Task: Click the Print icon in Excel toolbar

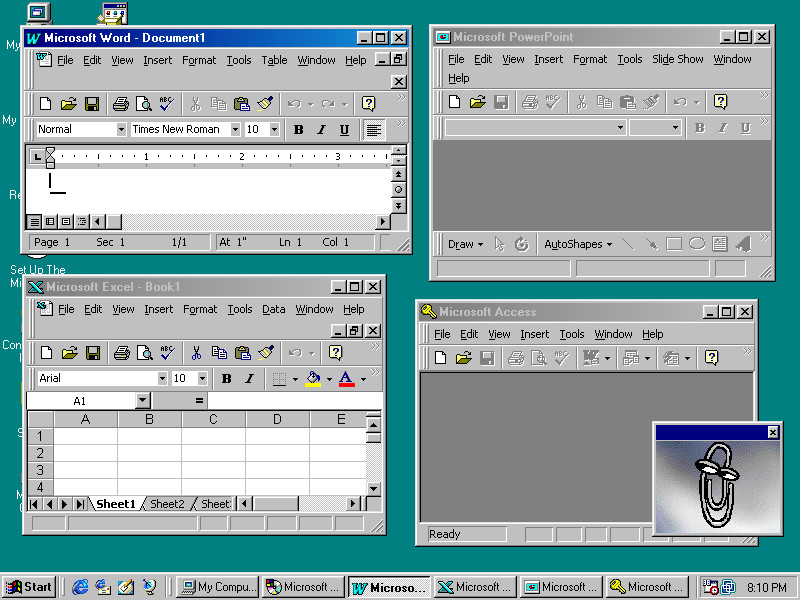Action: (x=121, y=353)
